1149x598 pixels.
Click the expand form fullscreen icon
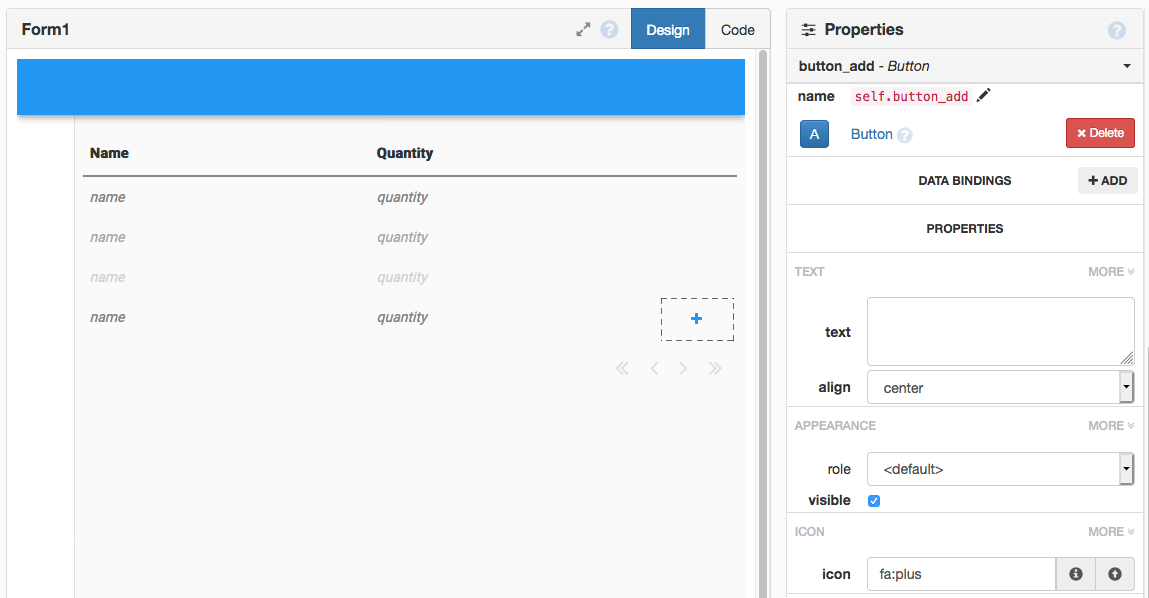click(583, 30)
